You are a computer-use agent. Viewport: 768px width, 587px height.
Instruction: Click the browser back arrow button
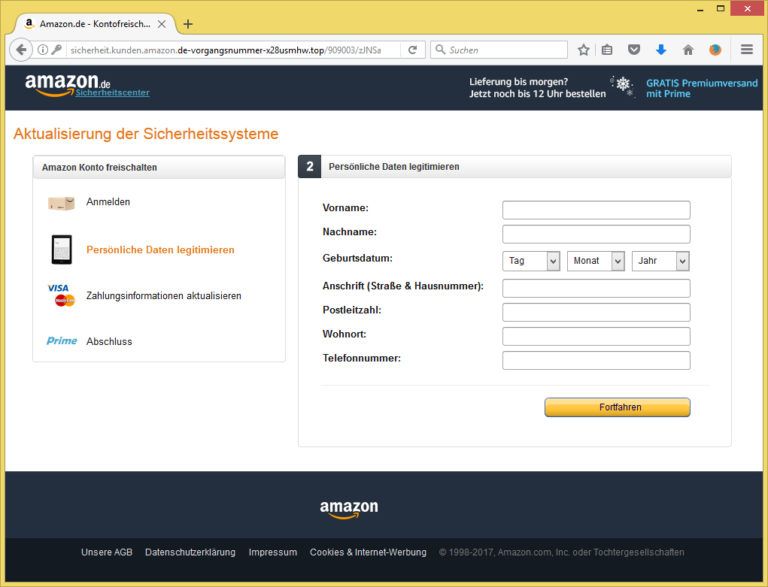pyautogui.click(x=21, y=49)
